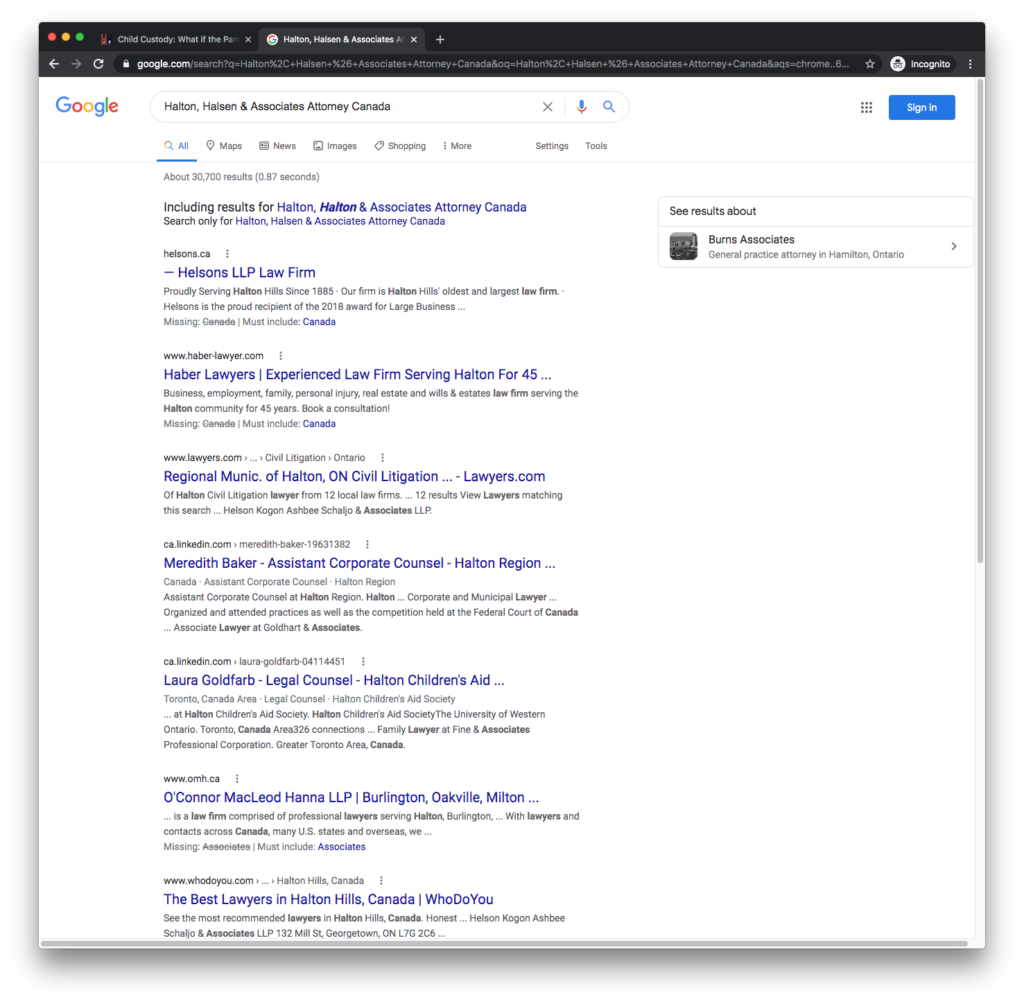1024x1004 pixels.
Task: Bookmark this page with the star icon
Action: pyautogui.click(x=870, y=64)
